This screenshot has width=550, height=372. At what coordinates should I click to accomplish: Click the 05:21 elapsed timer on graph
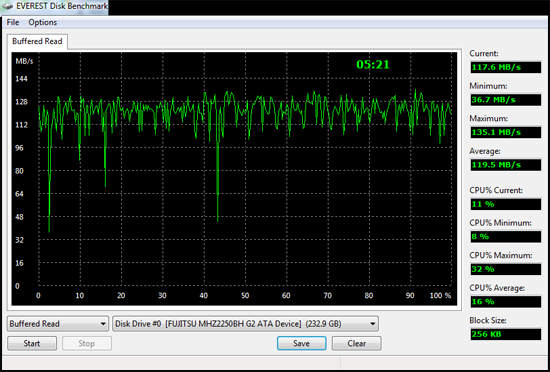[373, 65]
